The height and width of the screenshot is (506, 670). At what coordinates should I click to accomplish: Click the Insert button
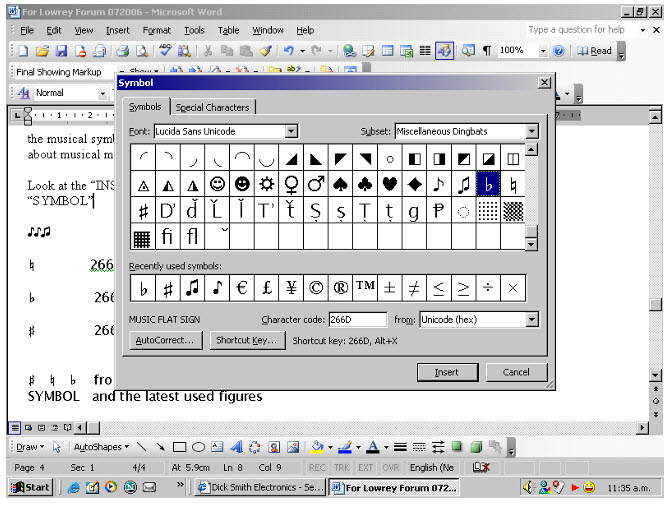[447, 372]
